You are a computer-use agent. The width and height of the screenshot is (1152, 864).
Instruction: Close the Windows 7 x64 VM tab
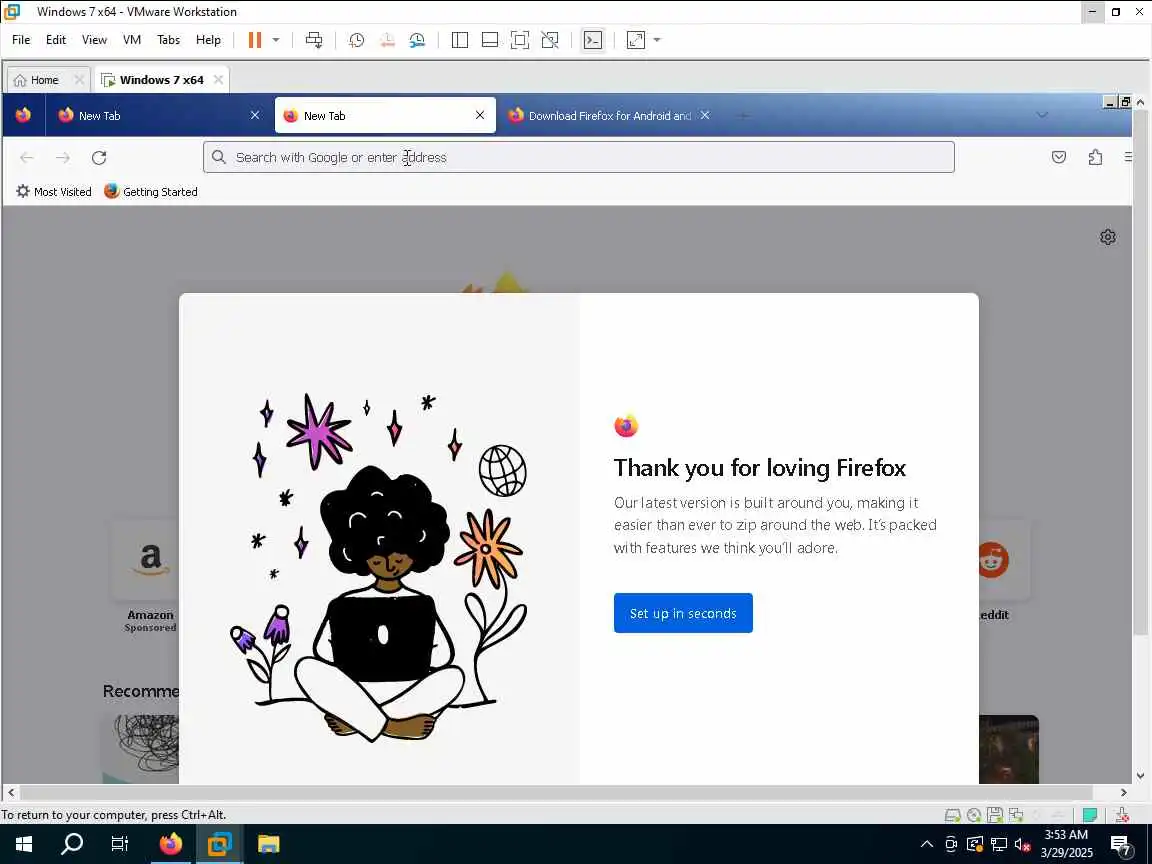[x=218, y=79]
